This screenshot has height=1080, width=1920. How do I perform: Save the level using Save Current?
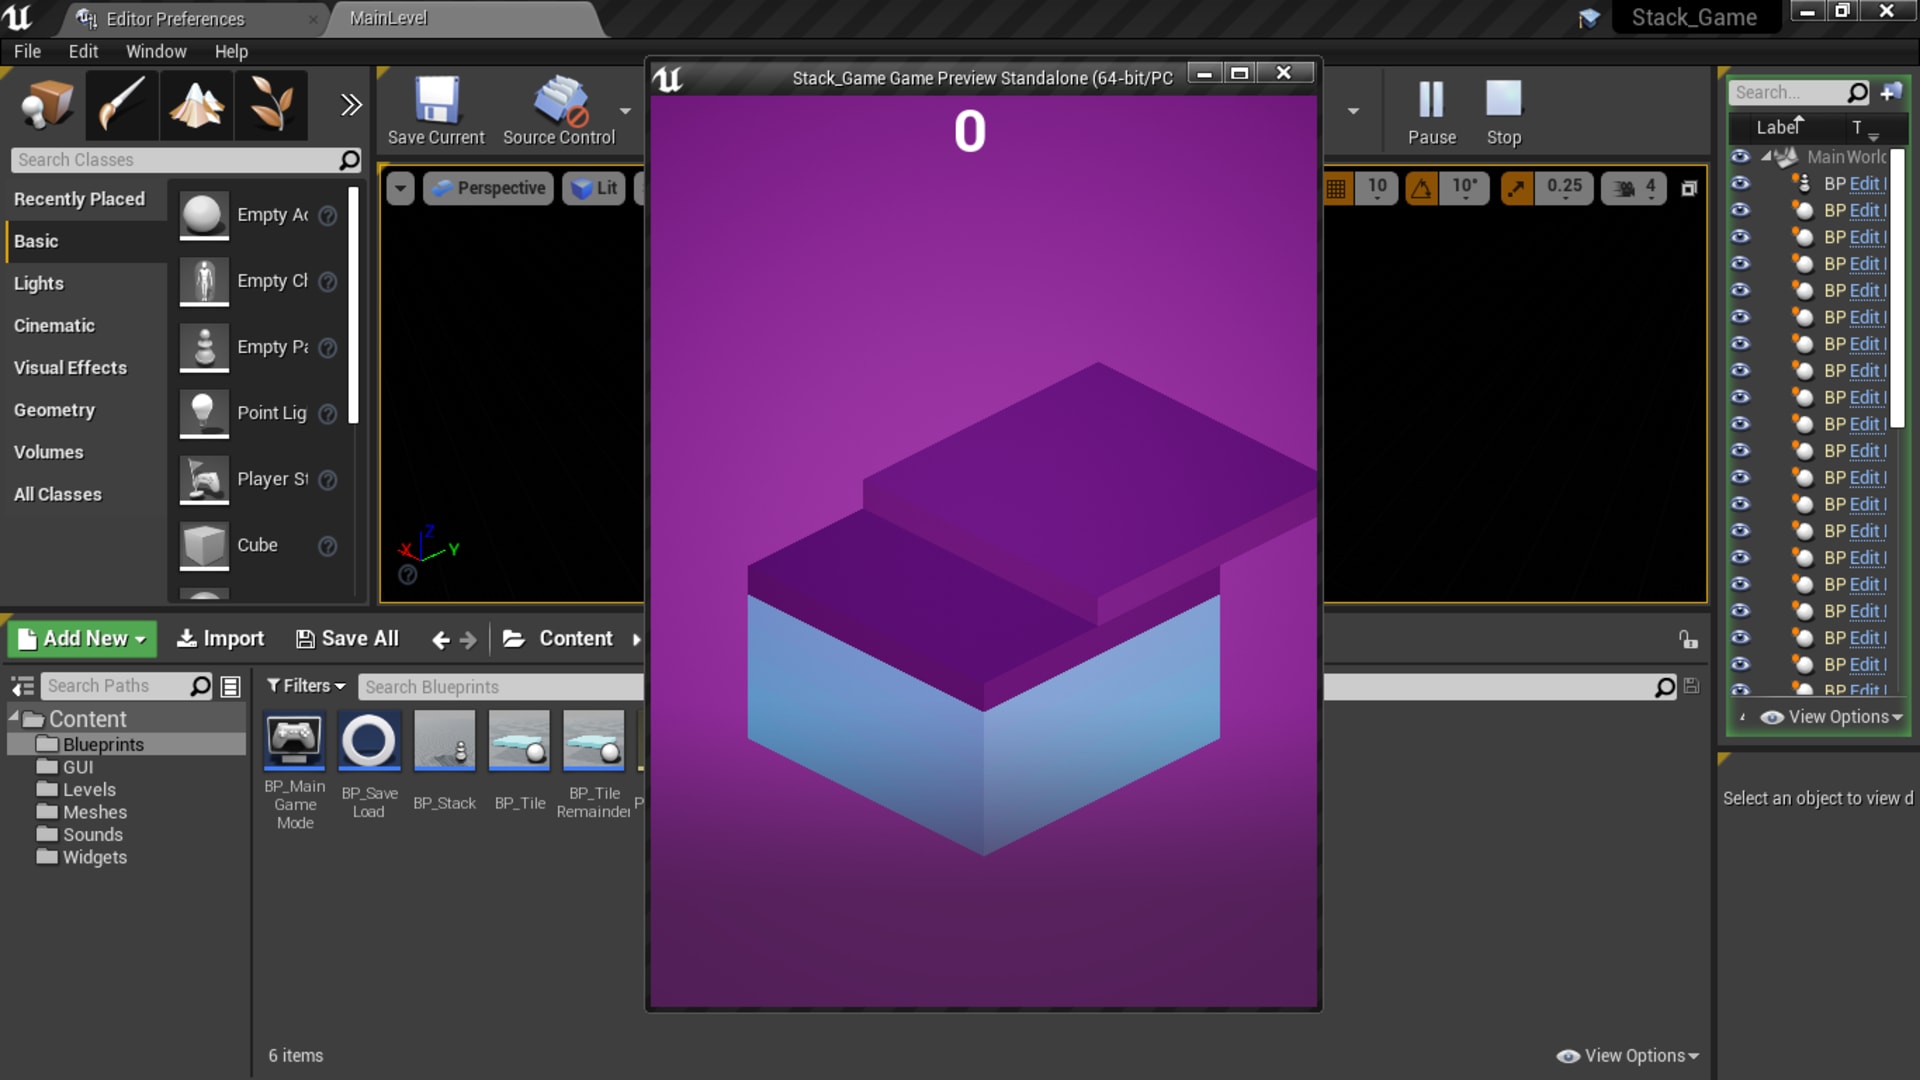point(435,110)
